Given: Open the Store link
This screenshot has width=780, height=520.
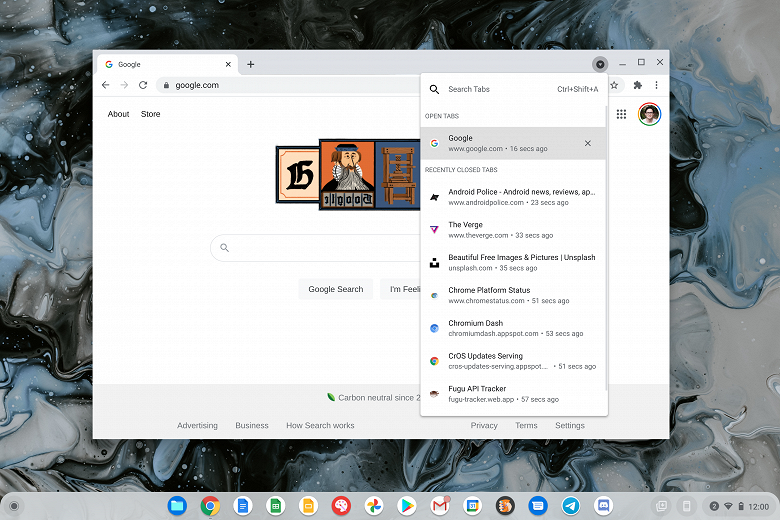Looking at the screenshot, I should pyautogui.click(x=150, y=114).
